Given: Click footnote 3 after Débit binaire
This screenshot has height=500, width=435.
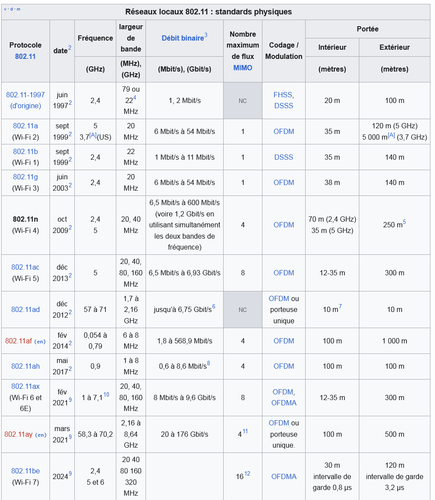Looking at the screenshot, I should click(x=206, y=35).
